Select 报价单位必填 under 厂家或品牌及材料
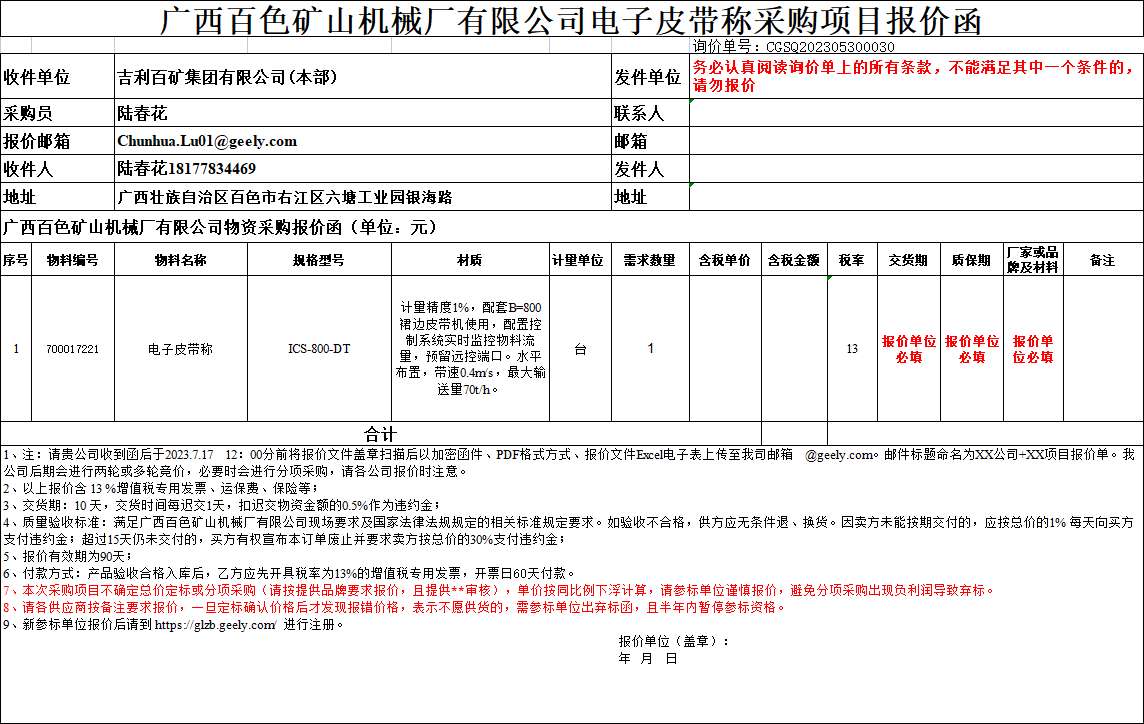This screenshot has height=724, width=1144. [1033, 349]
